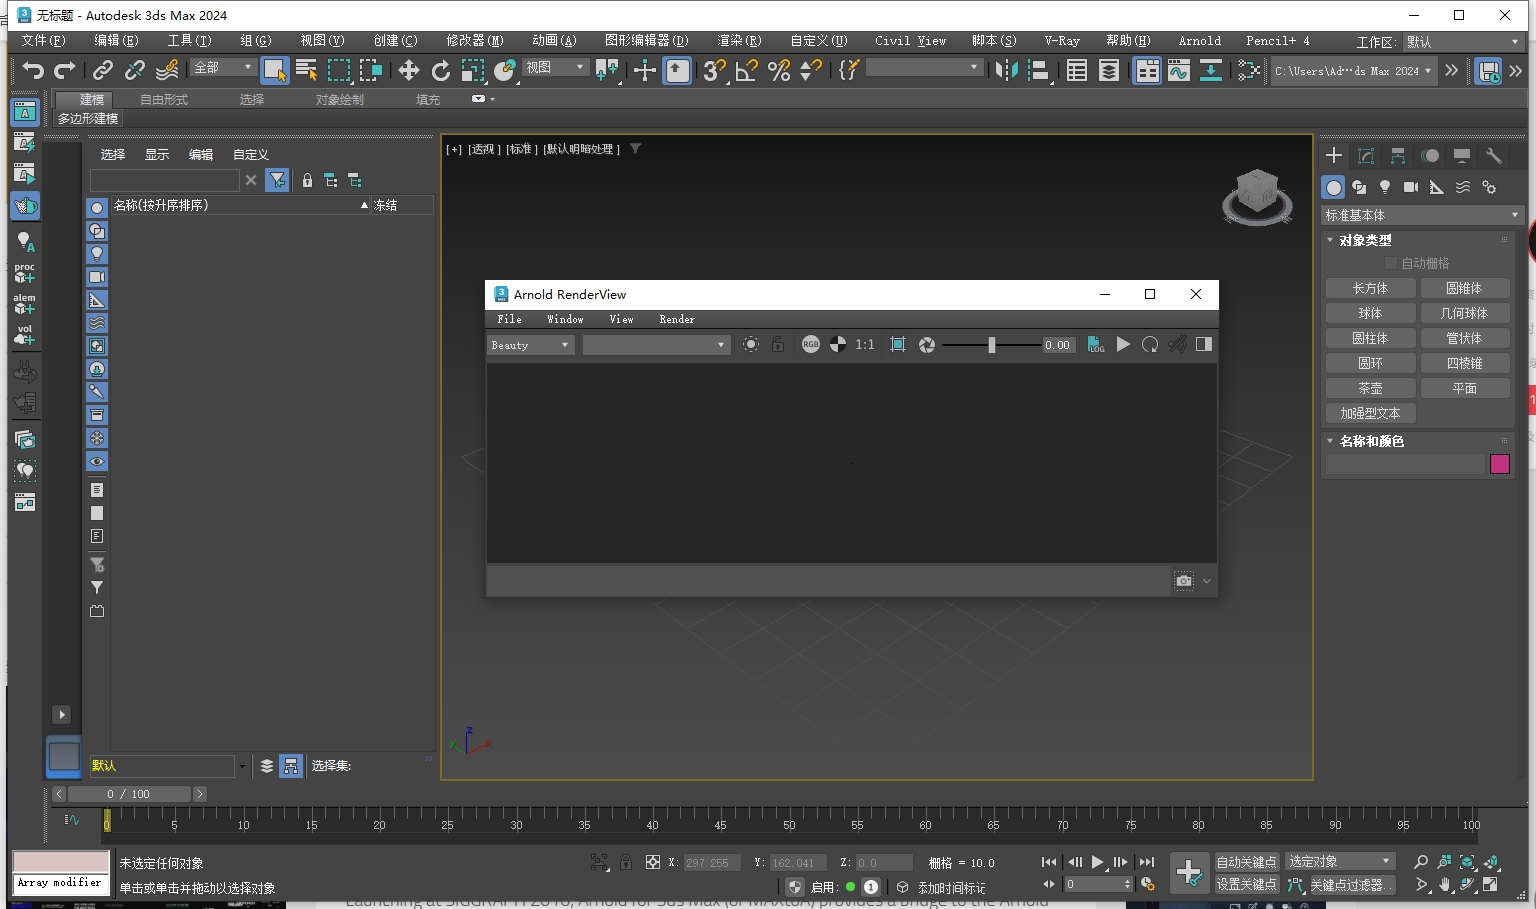Click the Redo arrow in main toolbar

pyautogui.click(x=65, y=70)
